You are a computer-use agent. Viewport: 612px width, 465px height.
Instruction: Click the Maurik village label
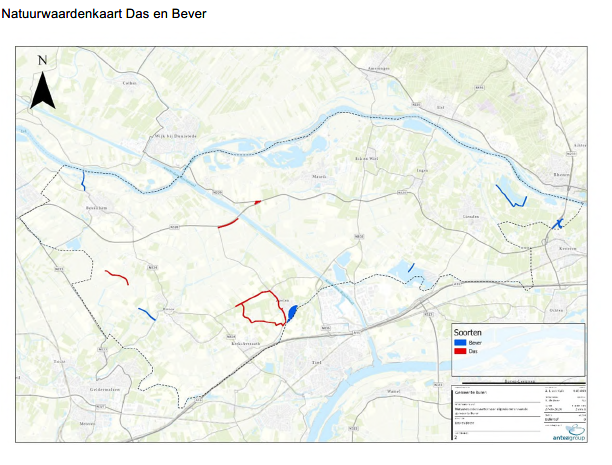point(320,176)
